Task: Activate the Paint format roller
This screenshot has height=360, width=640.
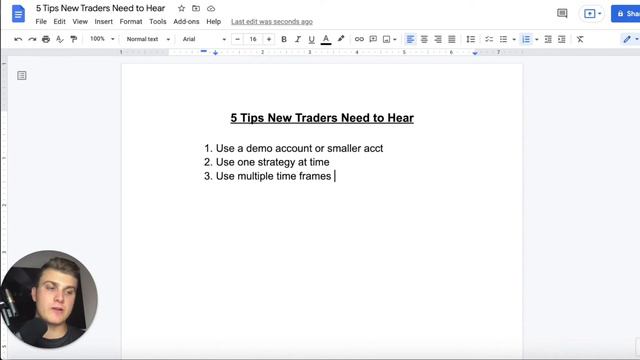Action: tap(73, 39)
